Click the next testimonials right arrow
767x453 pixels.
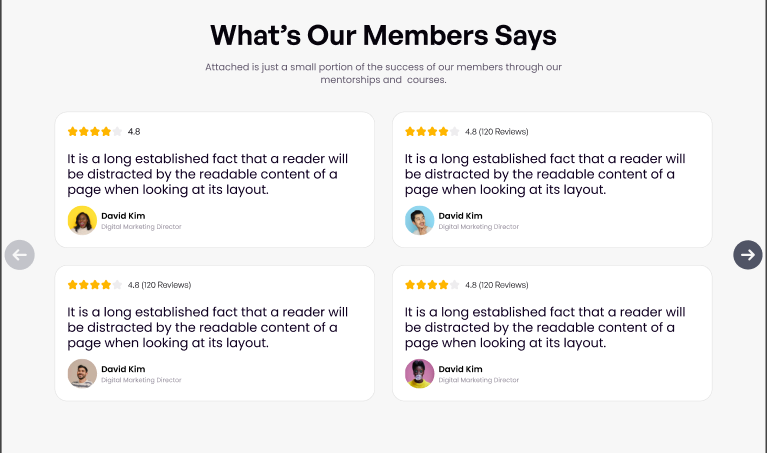(747, 255)
